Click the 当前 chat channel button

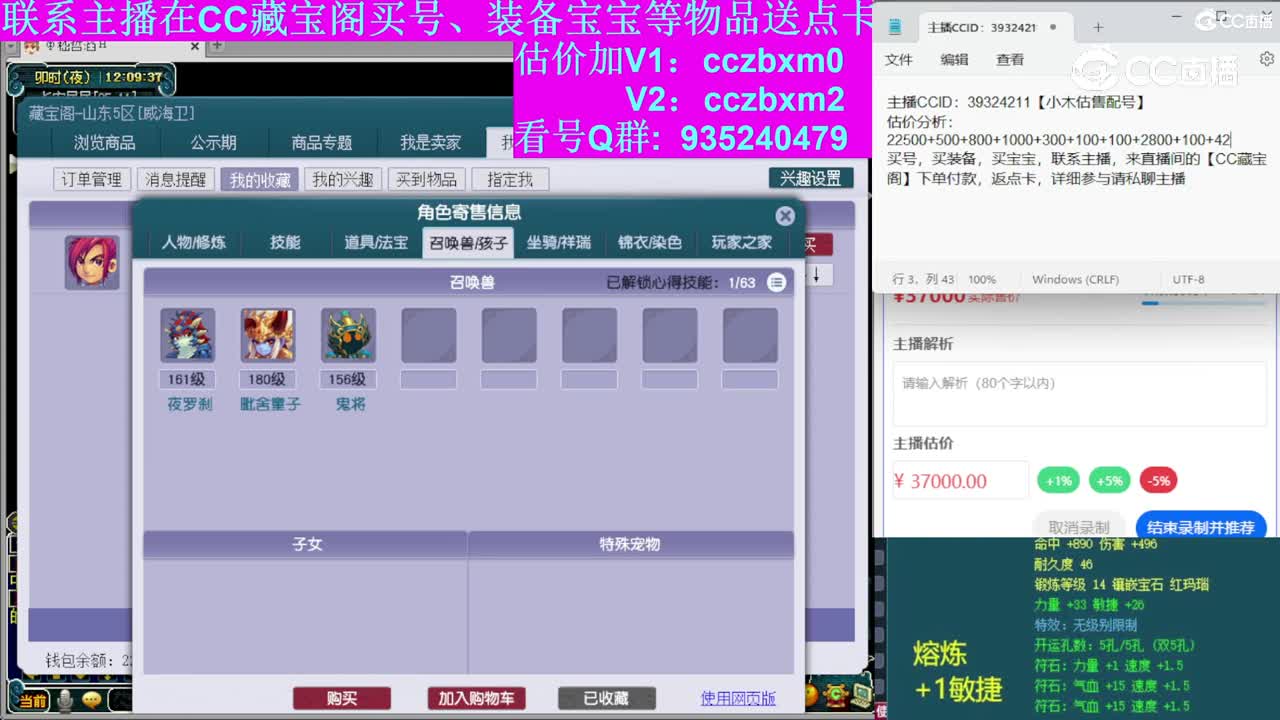pos(33,701)
